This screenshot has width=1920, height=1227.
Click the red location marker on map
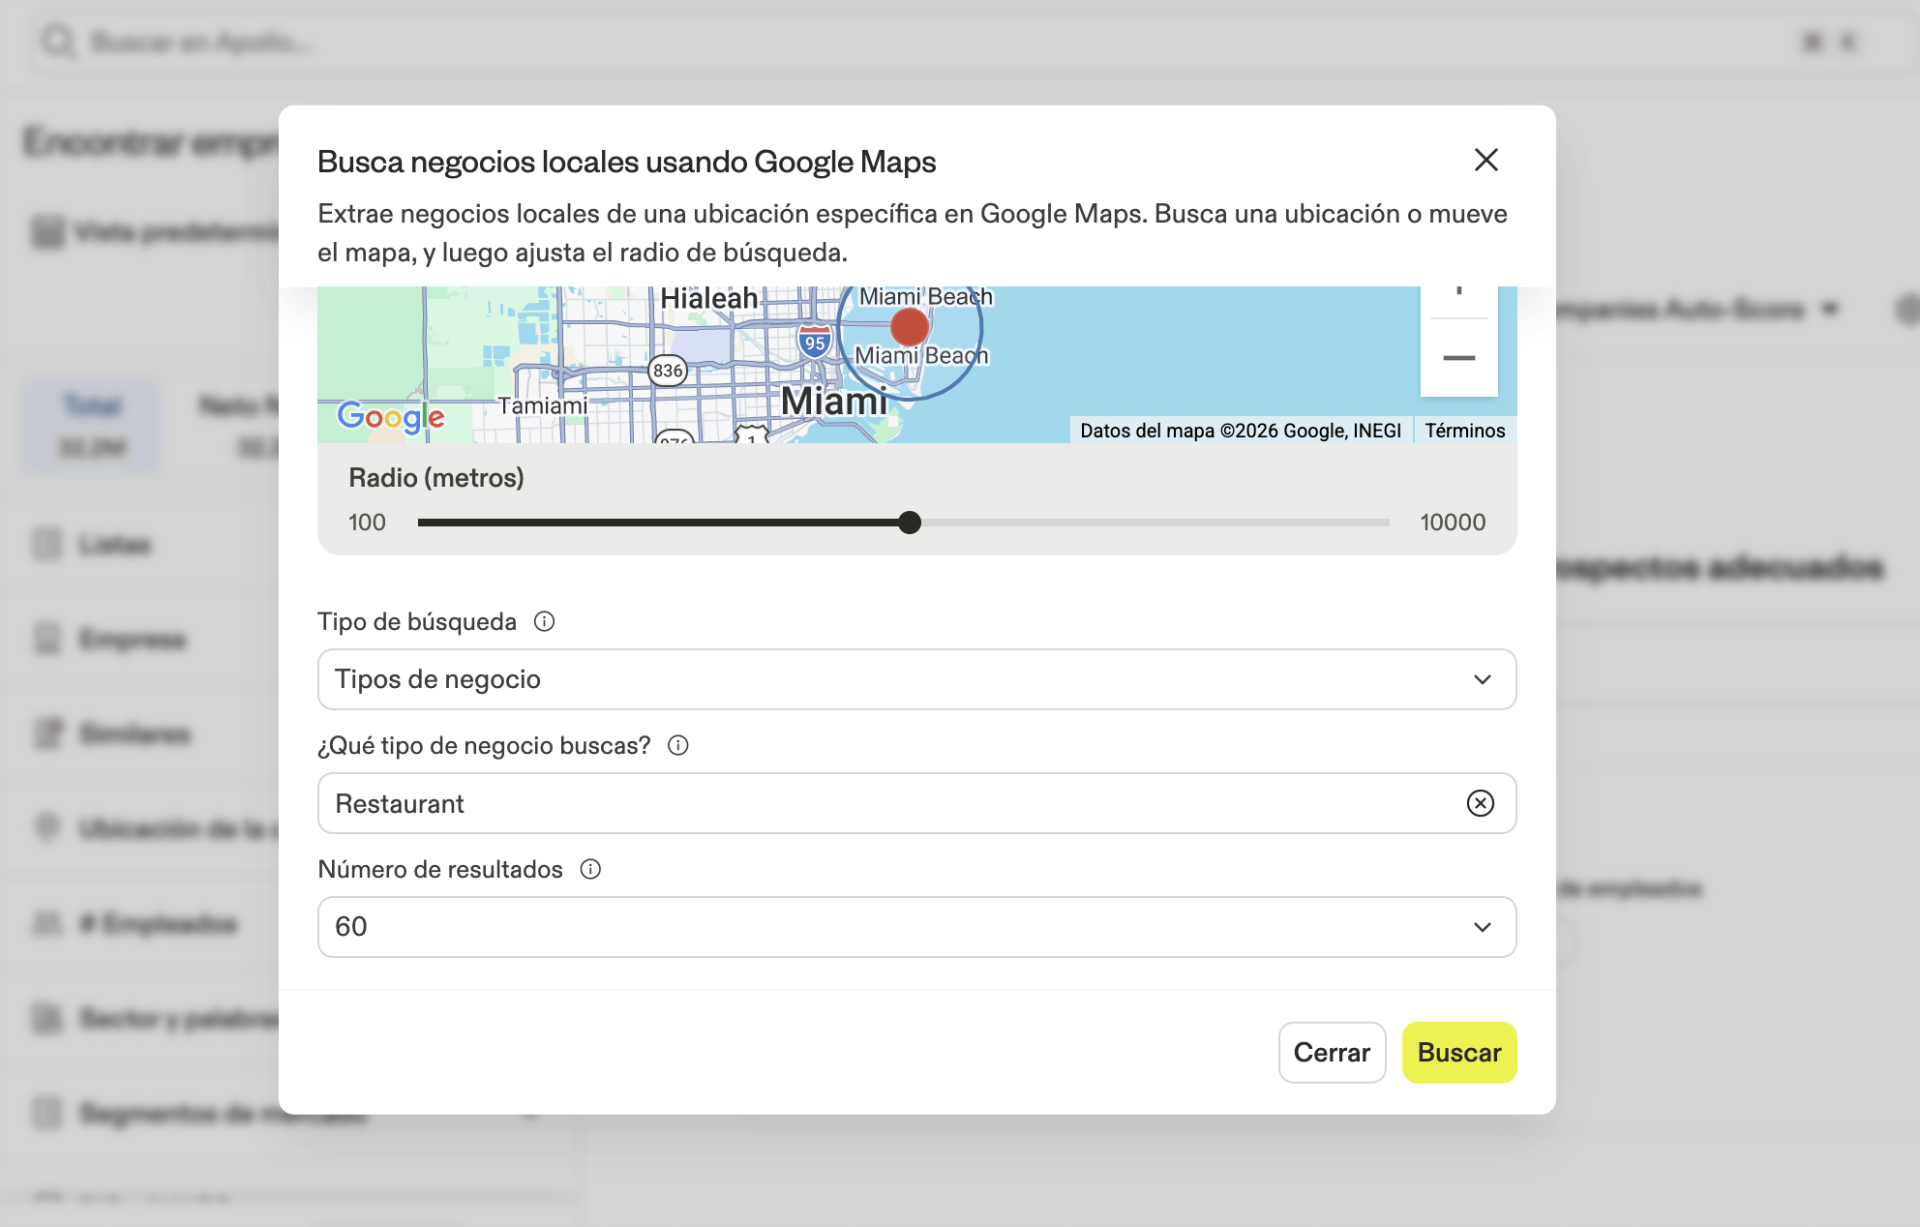click(x=909, y=327)
